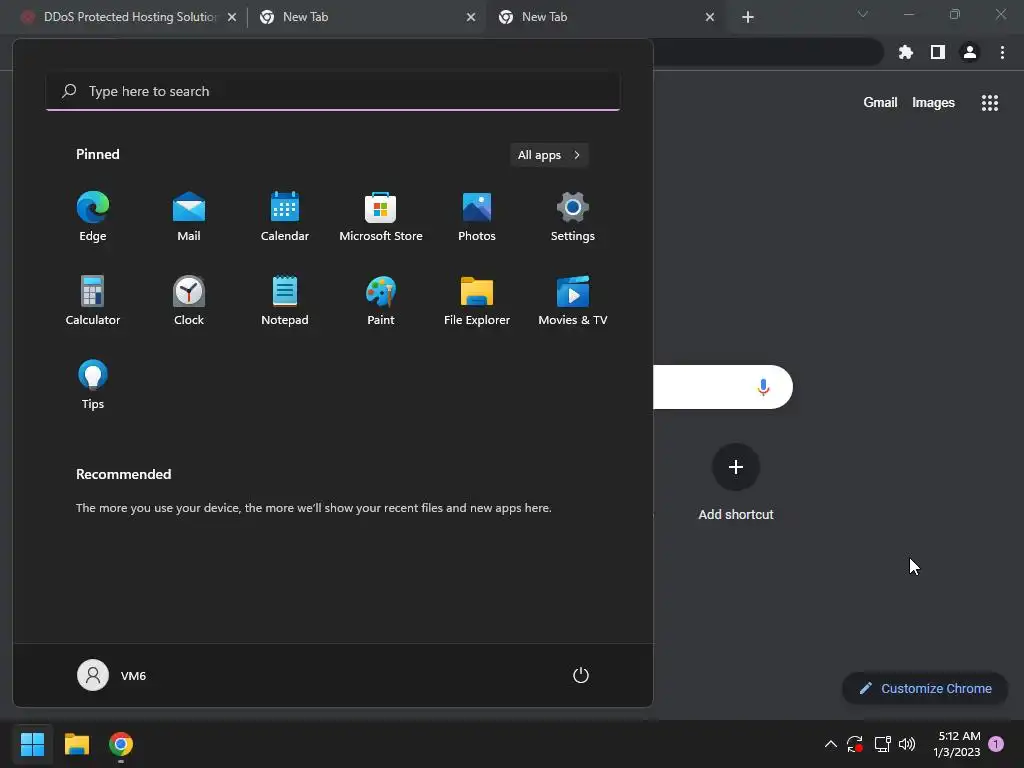Open the Calendar app

[x=285, y=216]
